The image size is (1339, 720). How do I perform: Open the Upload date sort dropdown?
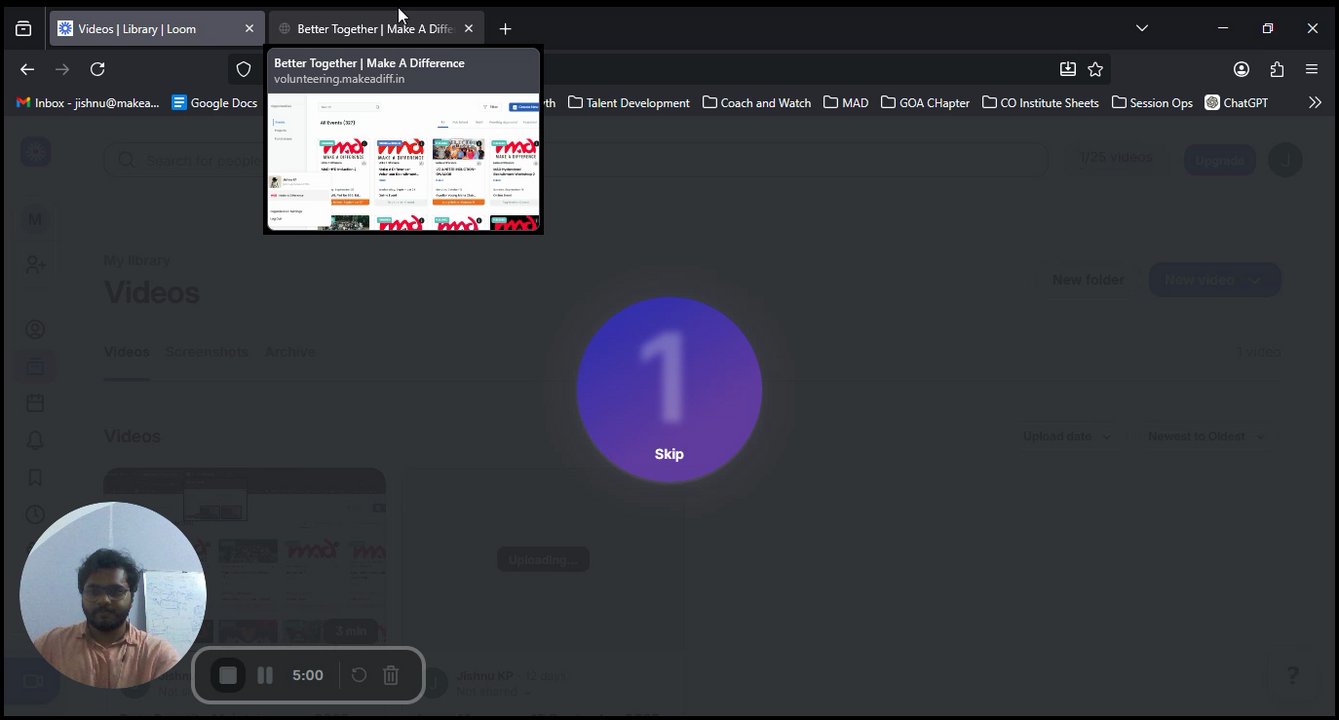click(x=1067, y=437)
